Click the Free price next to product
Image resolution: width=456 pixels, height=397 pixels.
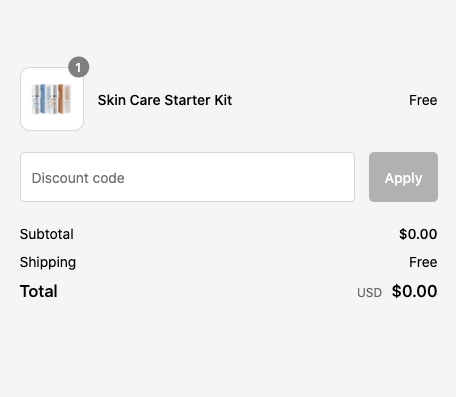(x=423, y=100)
